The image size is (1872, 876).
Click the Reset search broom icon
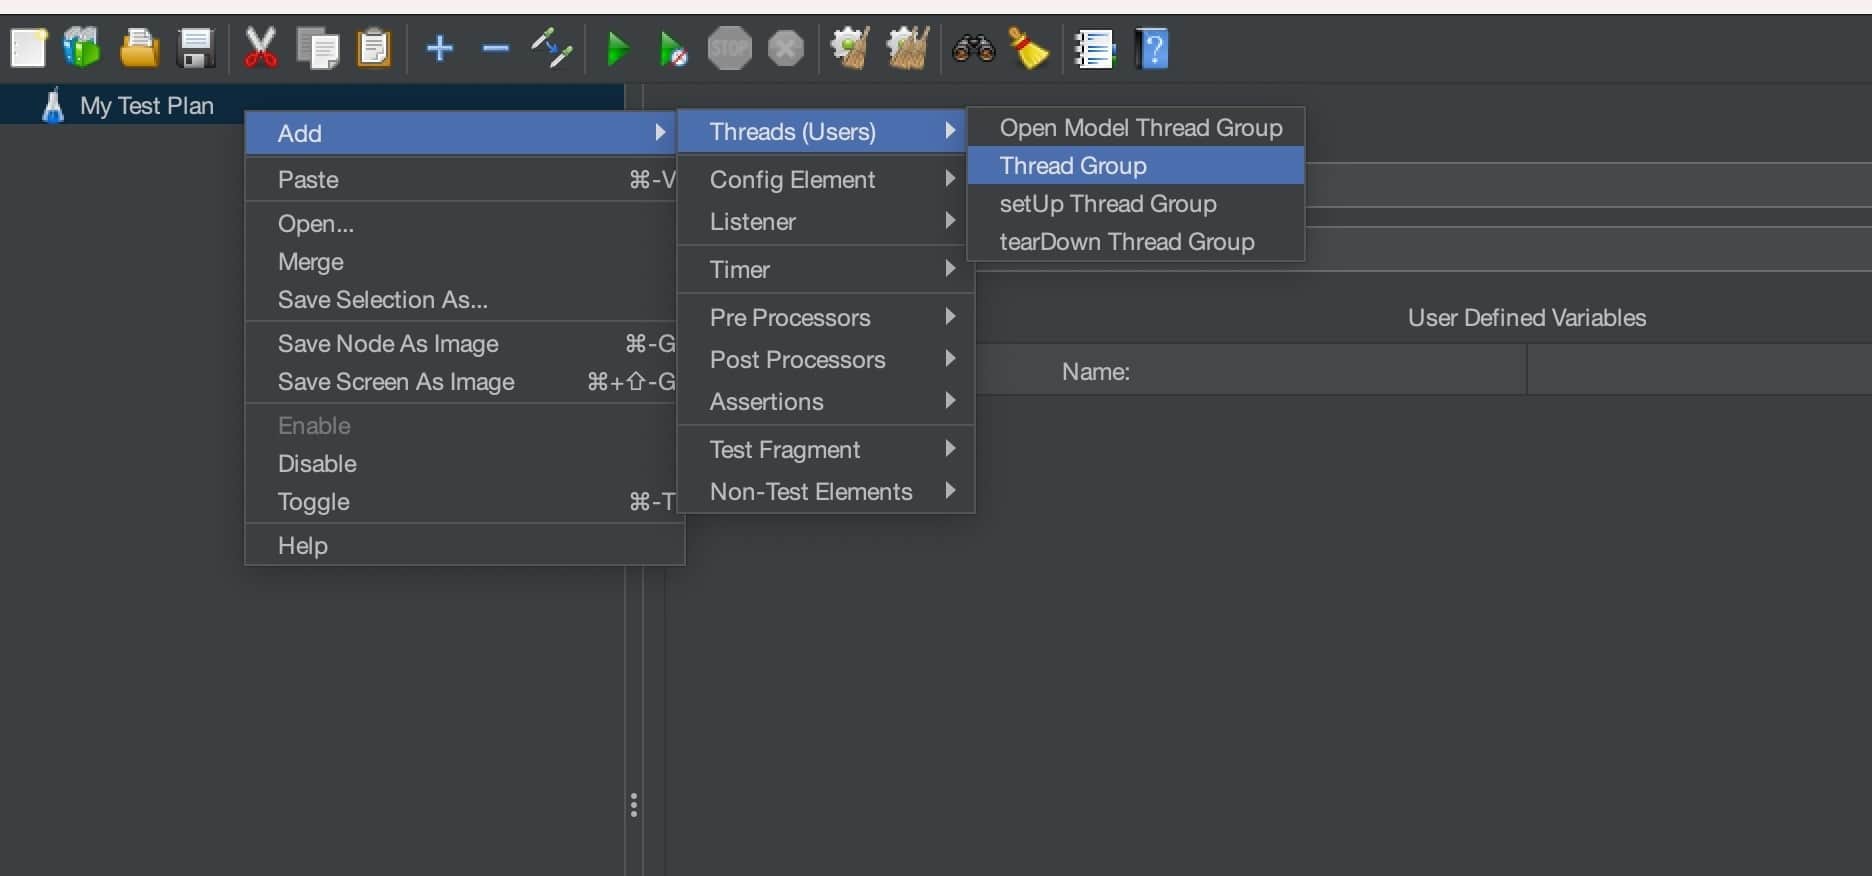1029,48
